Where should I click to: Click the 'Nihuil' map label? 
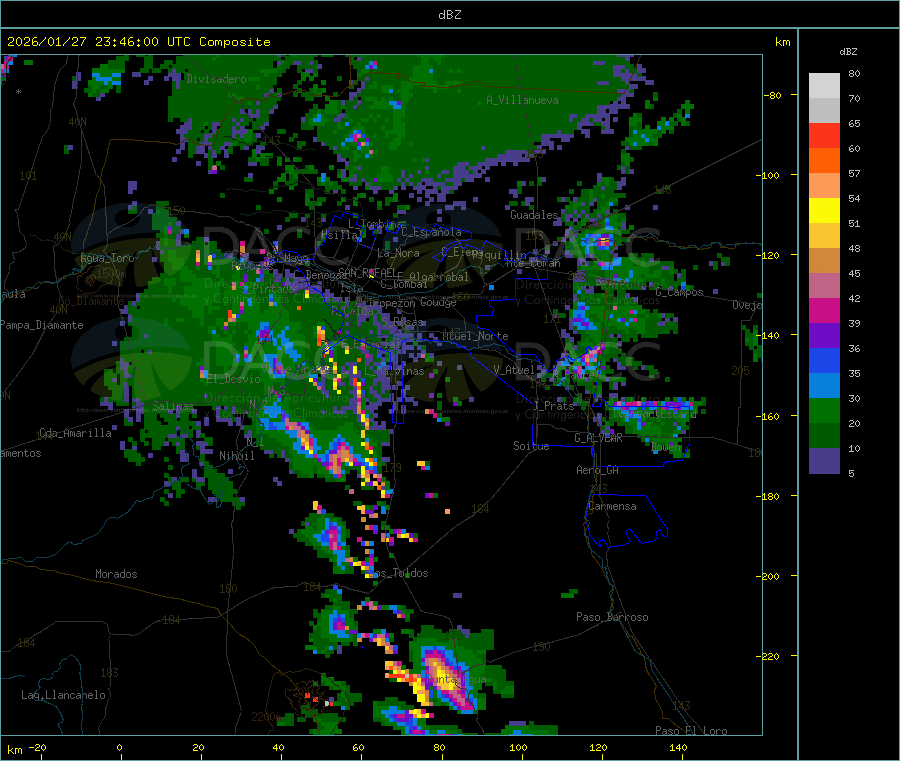coord(236,456)
